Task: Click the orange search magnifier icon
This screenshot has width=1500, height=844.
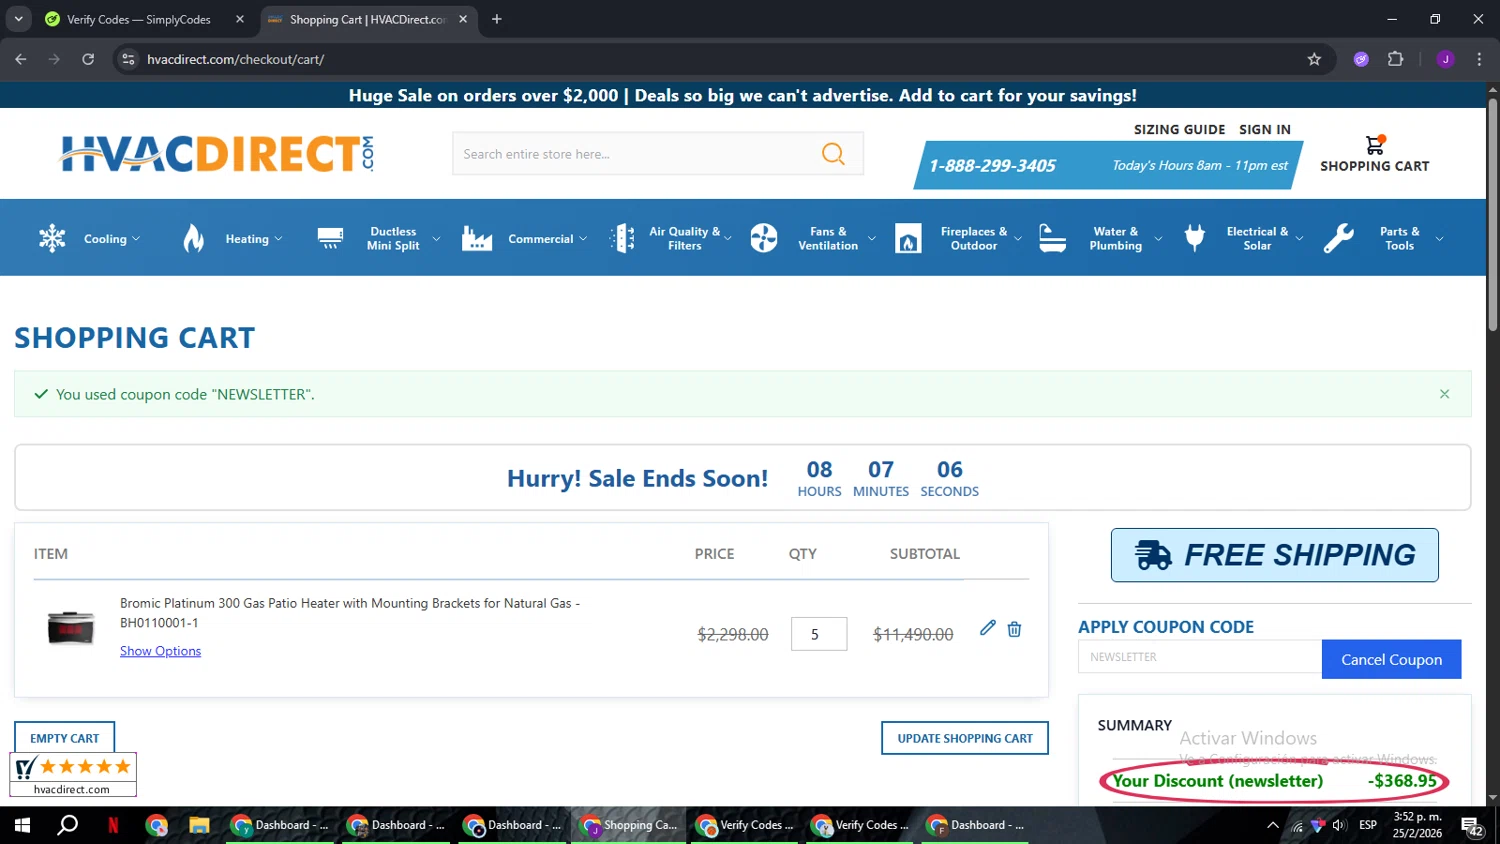Action: 833,154
